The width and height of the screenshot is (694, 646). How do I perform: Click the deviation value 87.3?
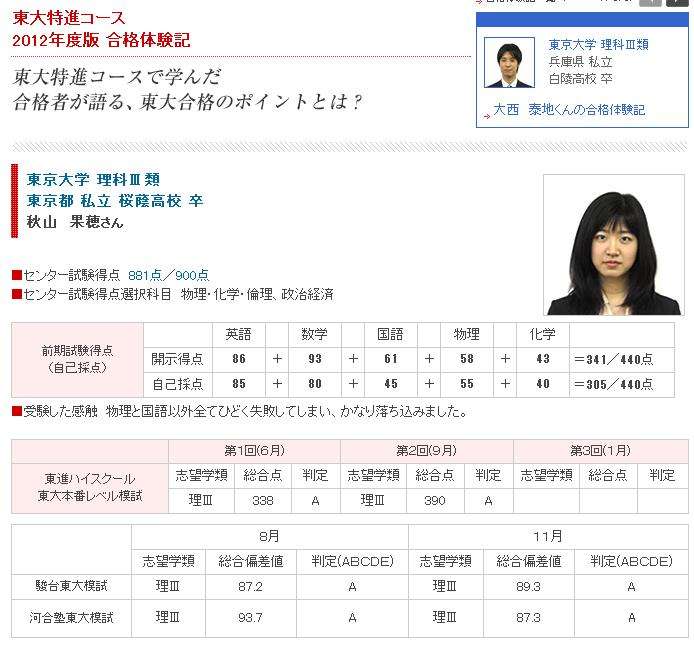[528, 618]
